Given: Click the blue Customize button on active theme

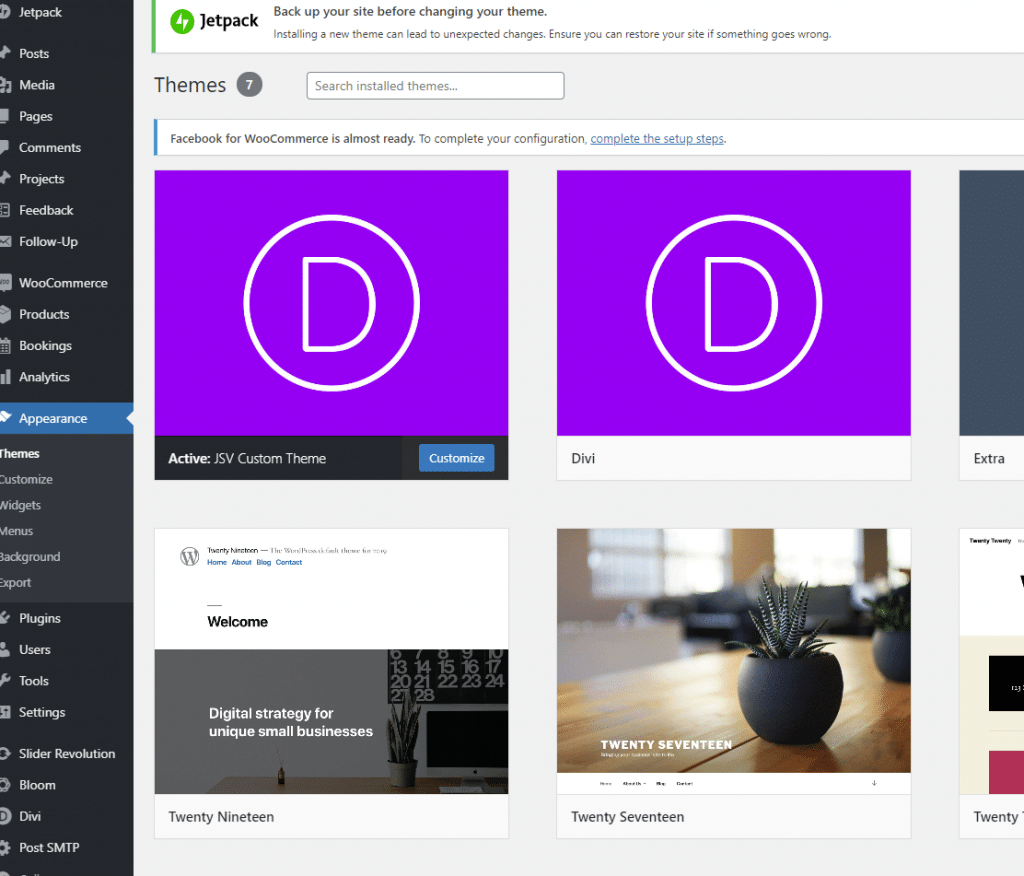Looking at the screenshot, I should pyautogui.click(x=456, y=458).
